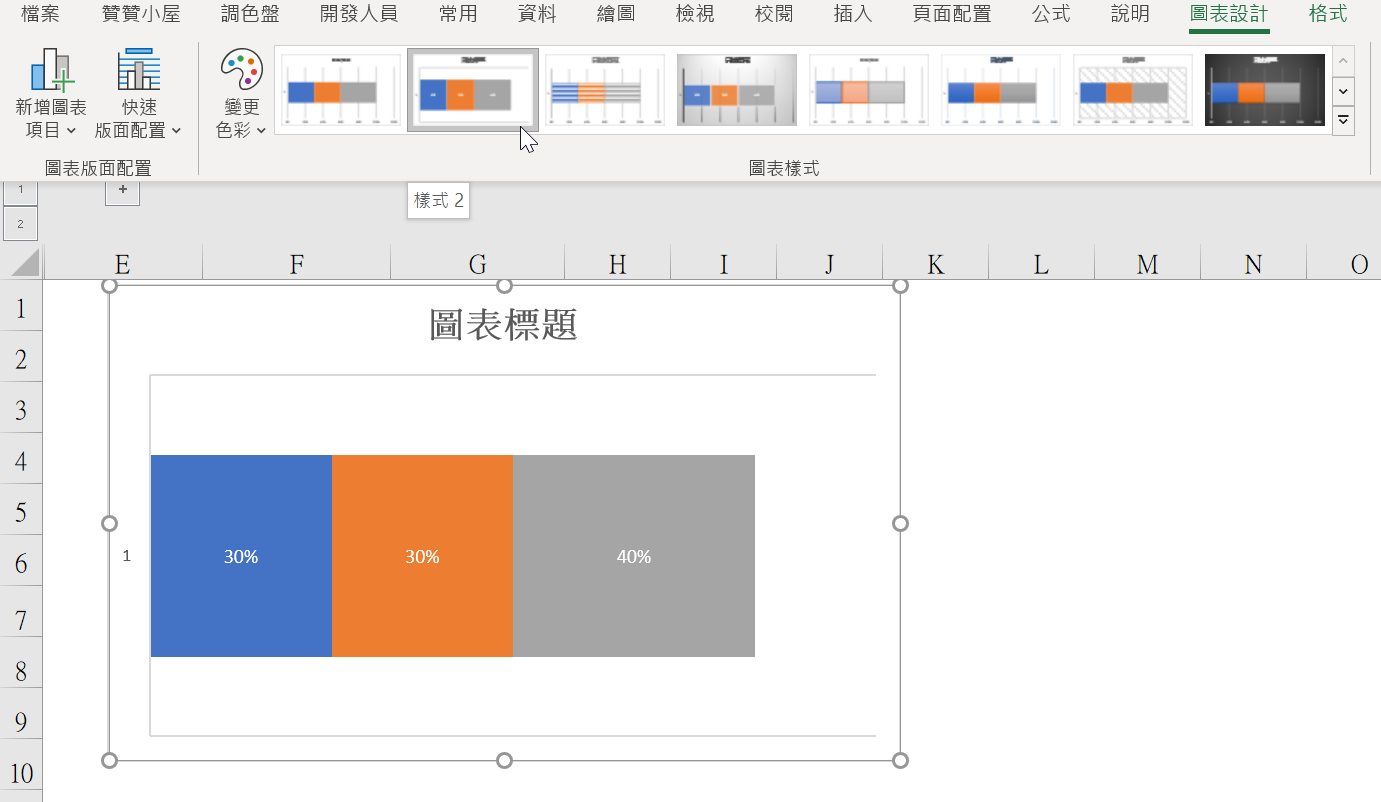Open the 說明 tab
Screen dimensions: 1381x802
pos(1130,14)
